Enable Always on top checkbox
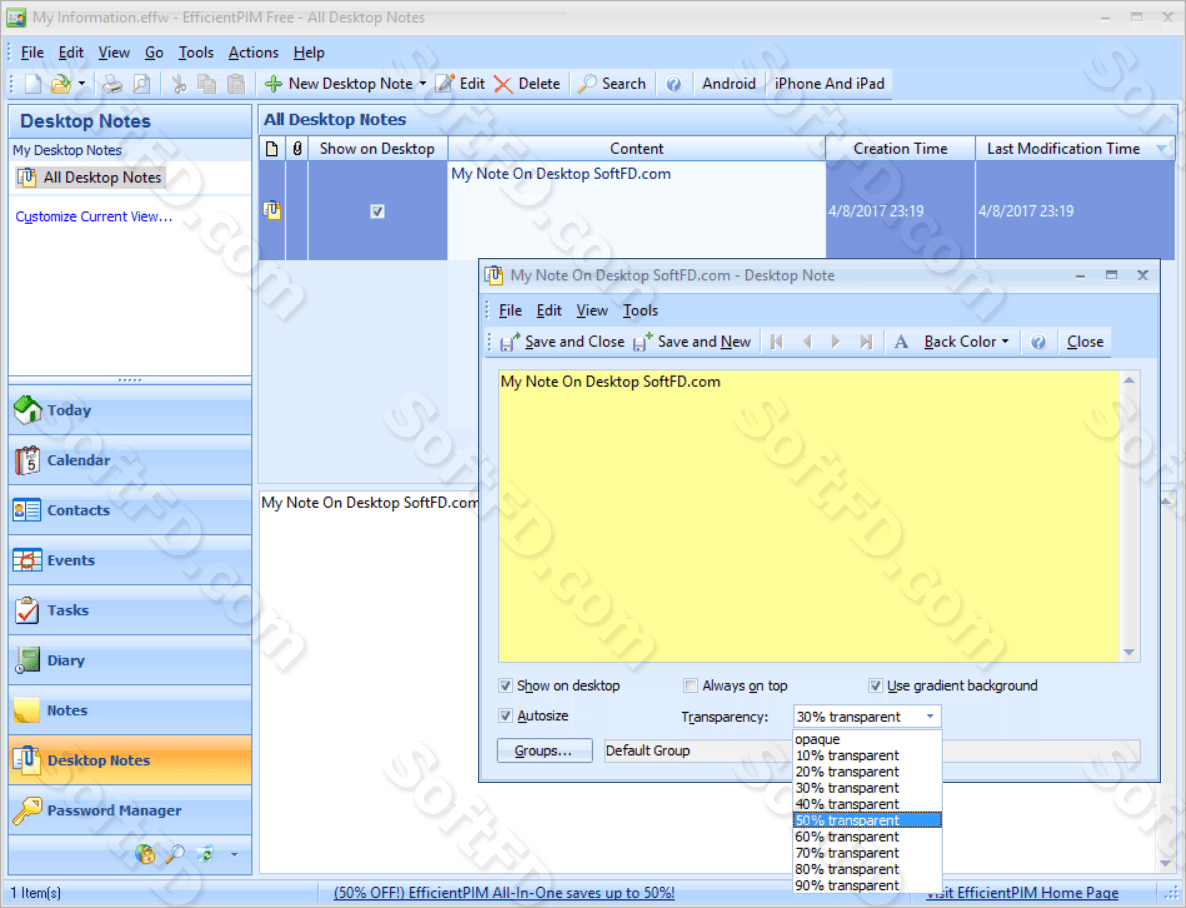Image resolution: width=1186 pixels, height=908 pixels. (x=690, y=686)
